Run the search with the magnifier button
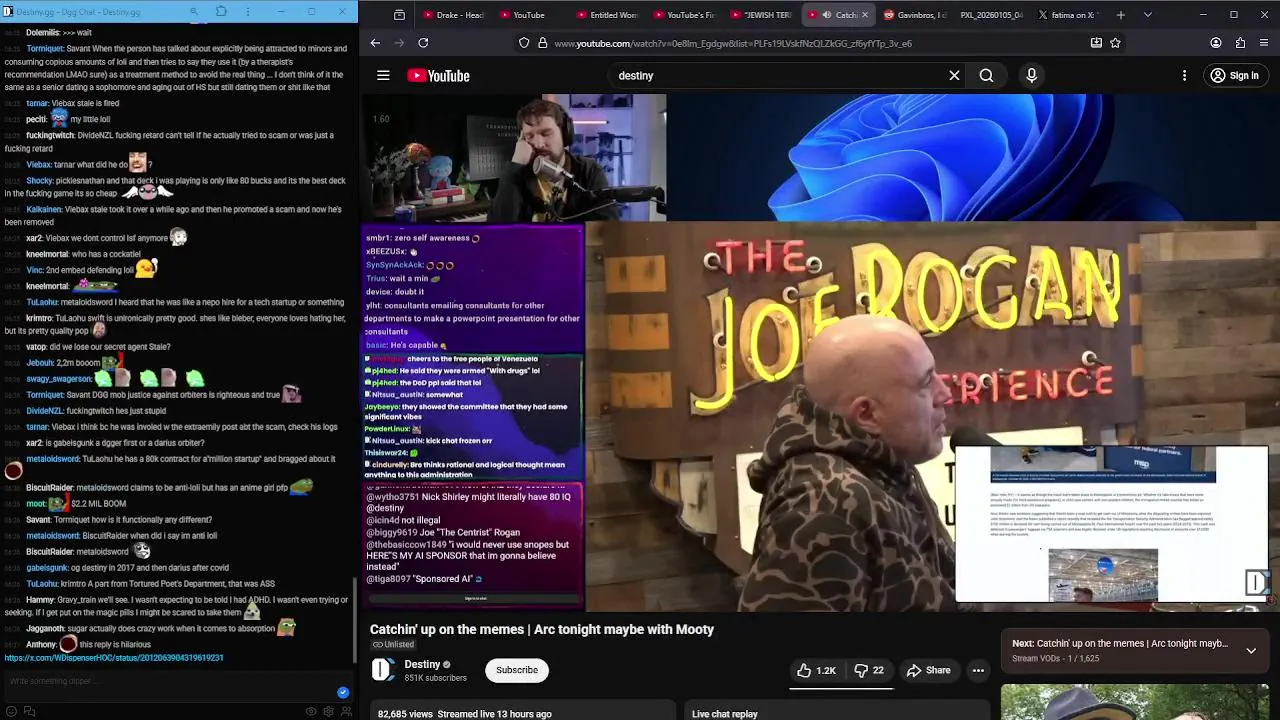The width and height of the screenshot is (1280, 720). [x=986, y=75]
